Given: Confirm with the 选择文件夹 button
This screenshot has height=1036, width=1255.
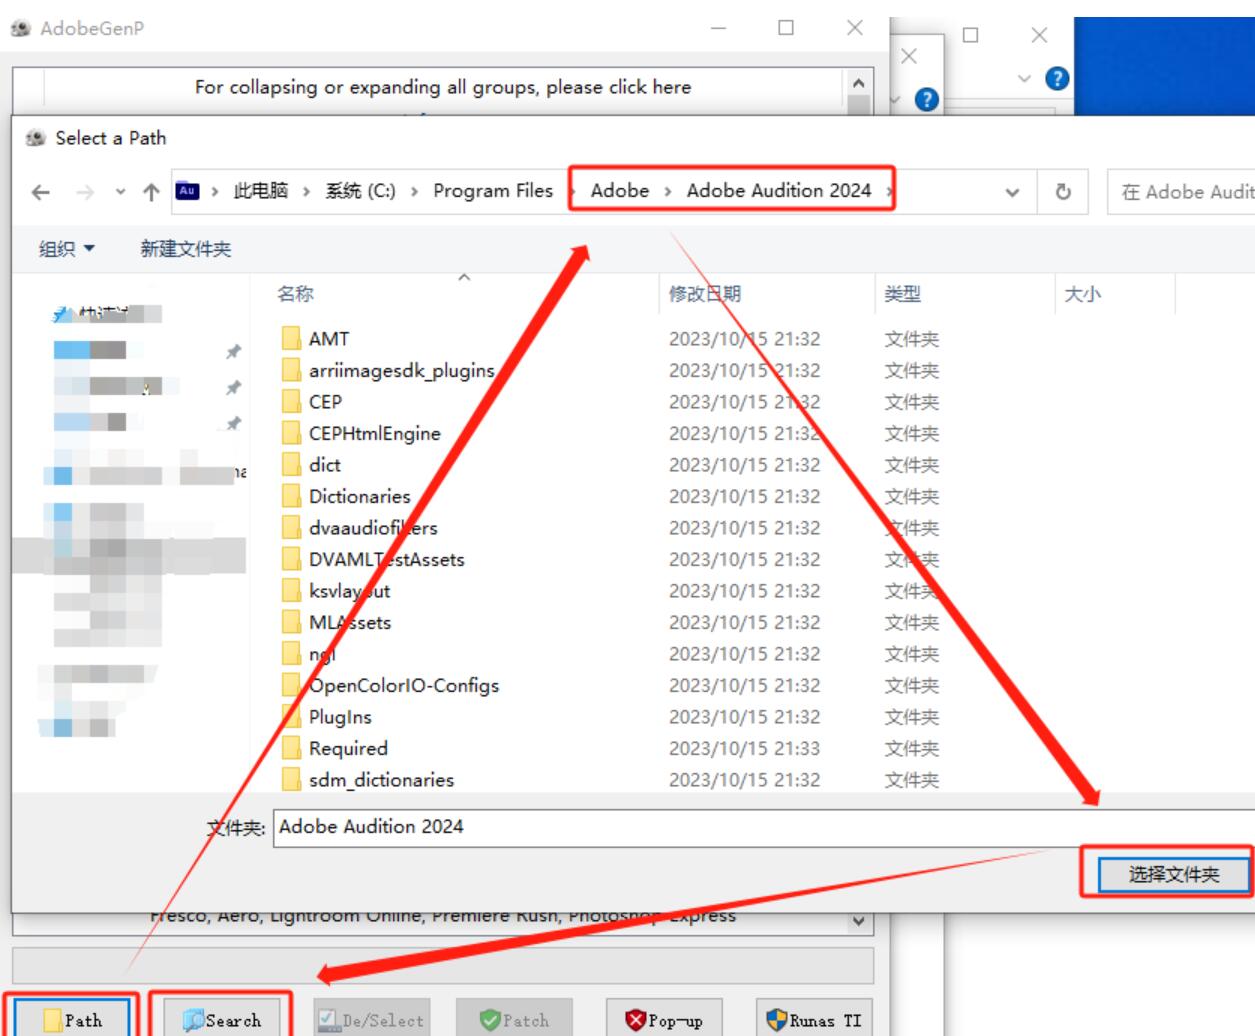Looking at the screenshot, I should (x=1174, y=875).
